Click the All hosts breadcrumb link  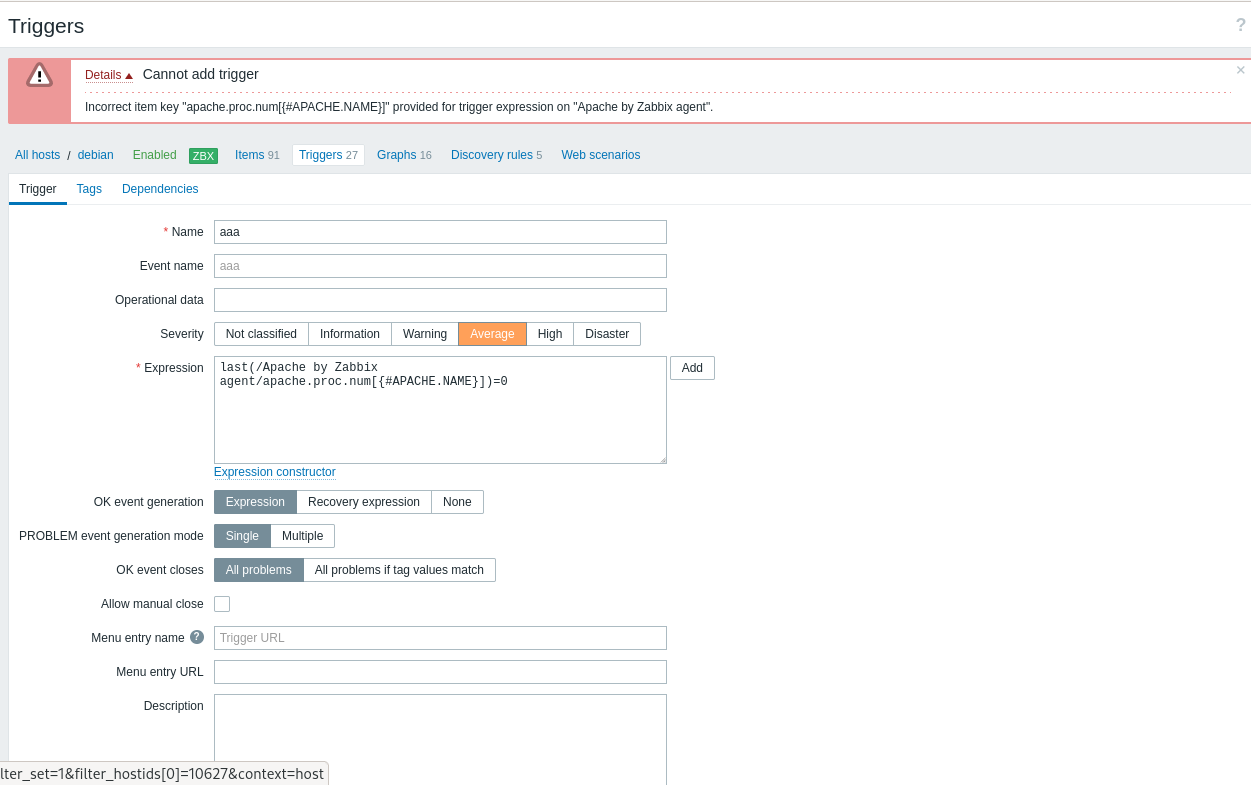pos(37,155)
